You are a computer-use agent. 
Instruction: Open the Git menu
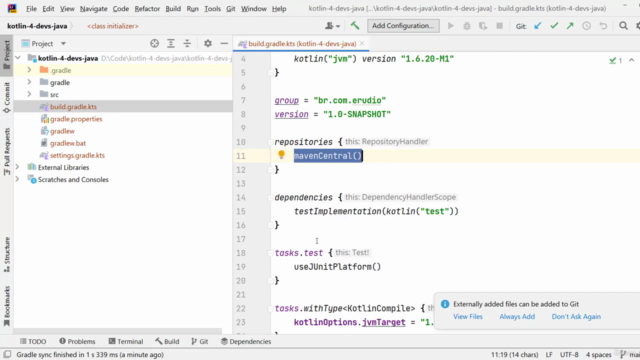point(231,9)
